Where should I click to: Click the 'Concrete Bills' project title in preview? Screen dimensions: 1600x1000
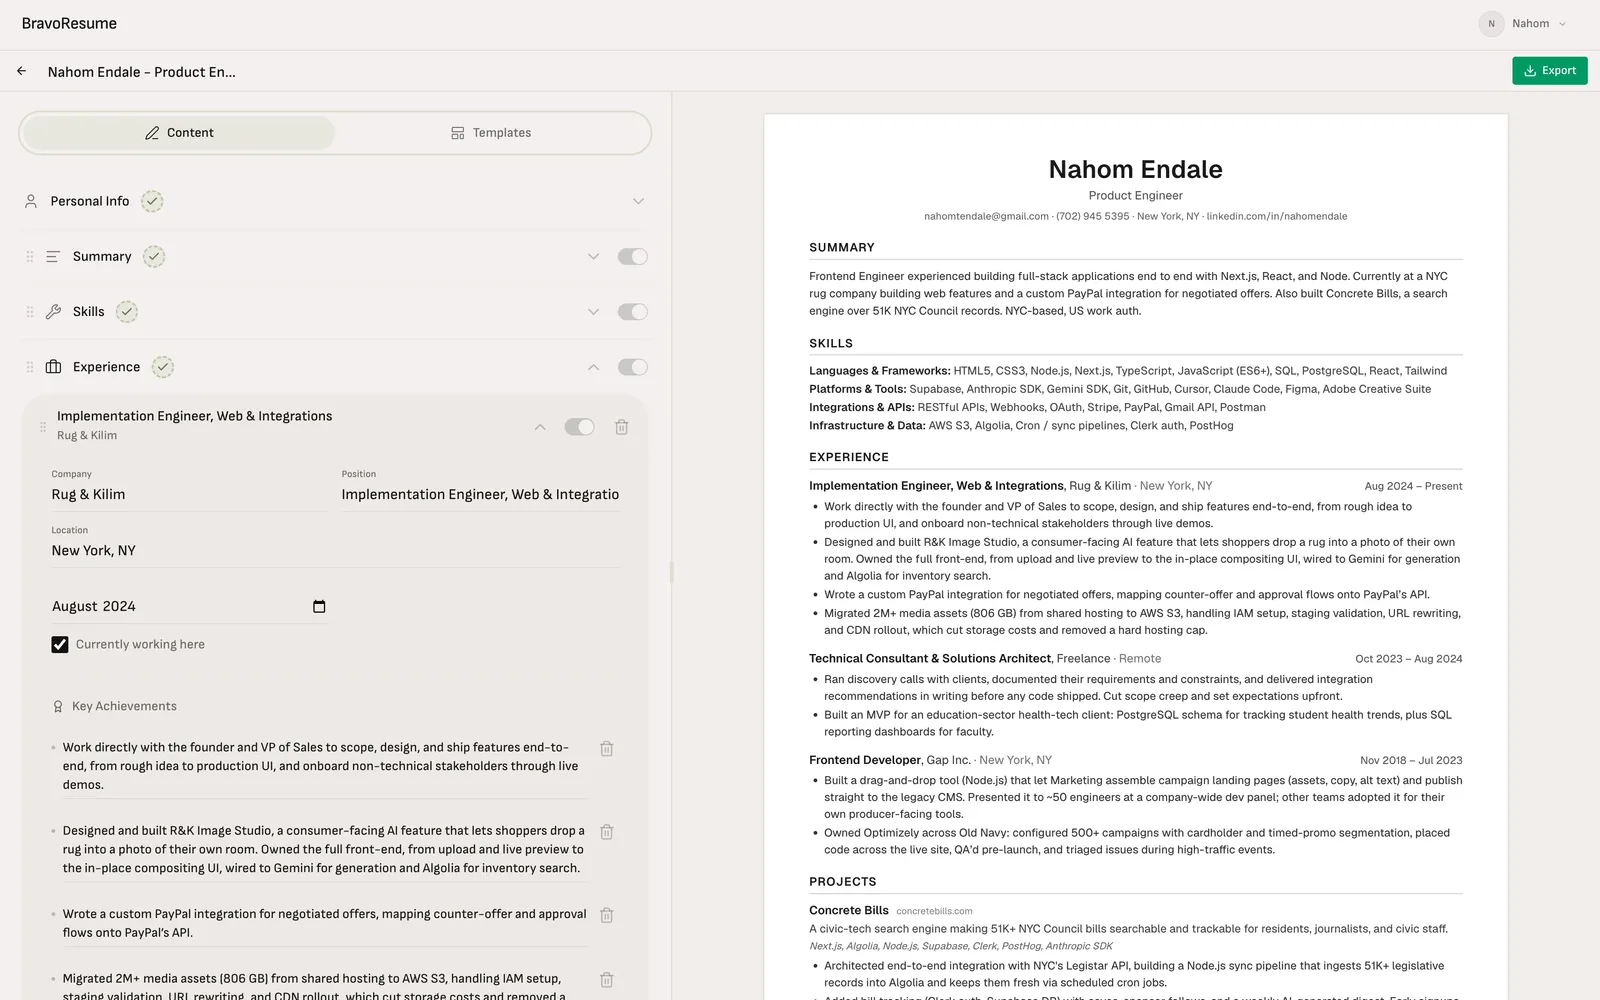pos(849,910)
